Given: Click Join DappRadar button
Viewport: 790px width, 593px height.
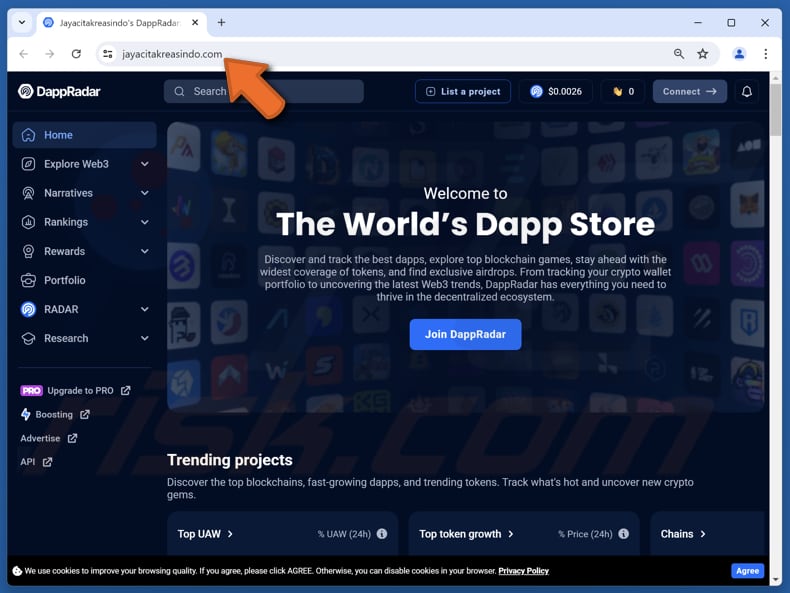Looking at the screenshot, I should pyautogui.click(x=465, y=335).
